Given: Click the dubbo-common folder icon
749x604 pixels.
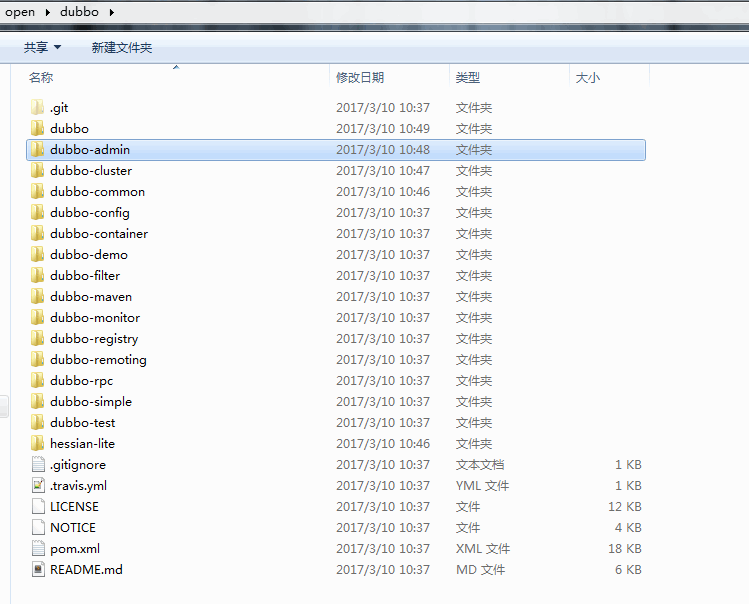Looking at the screenshot, I should pyautogui.click(x=37, y=192).
